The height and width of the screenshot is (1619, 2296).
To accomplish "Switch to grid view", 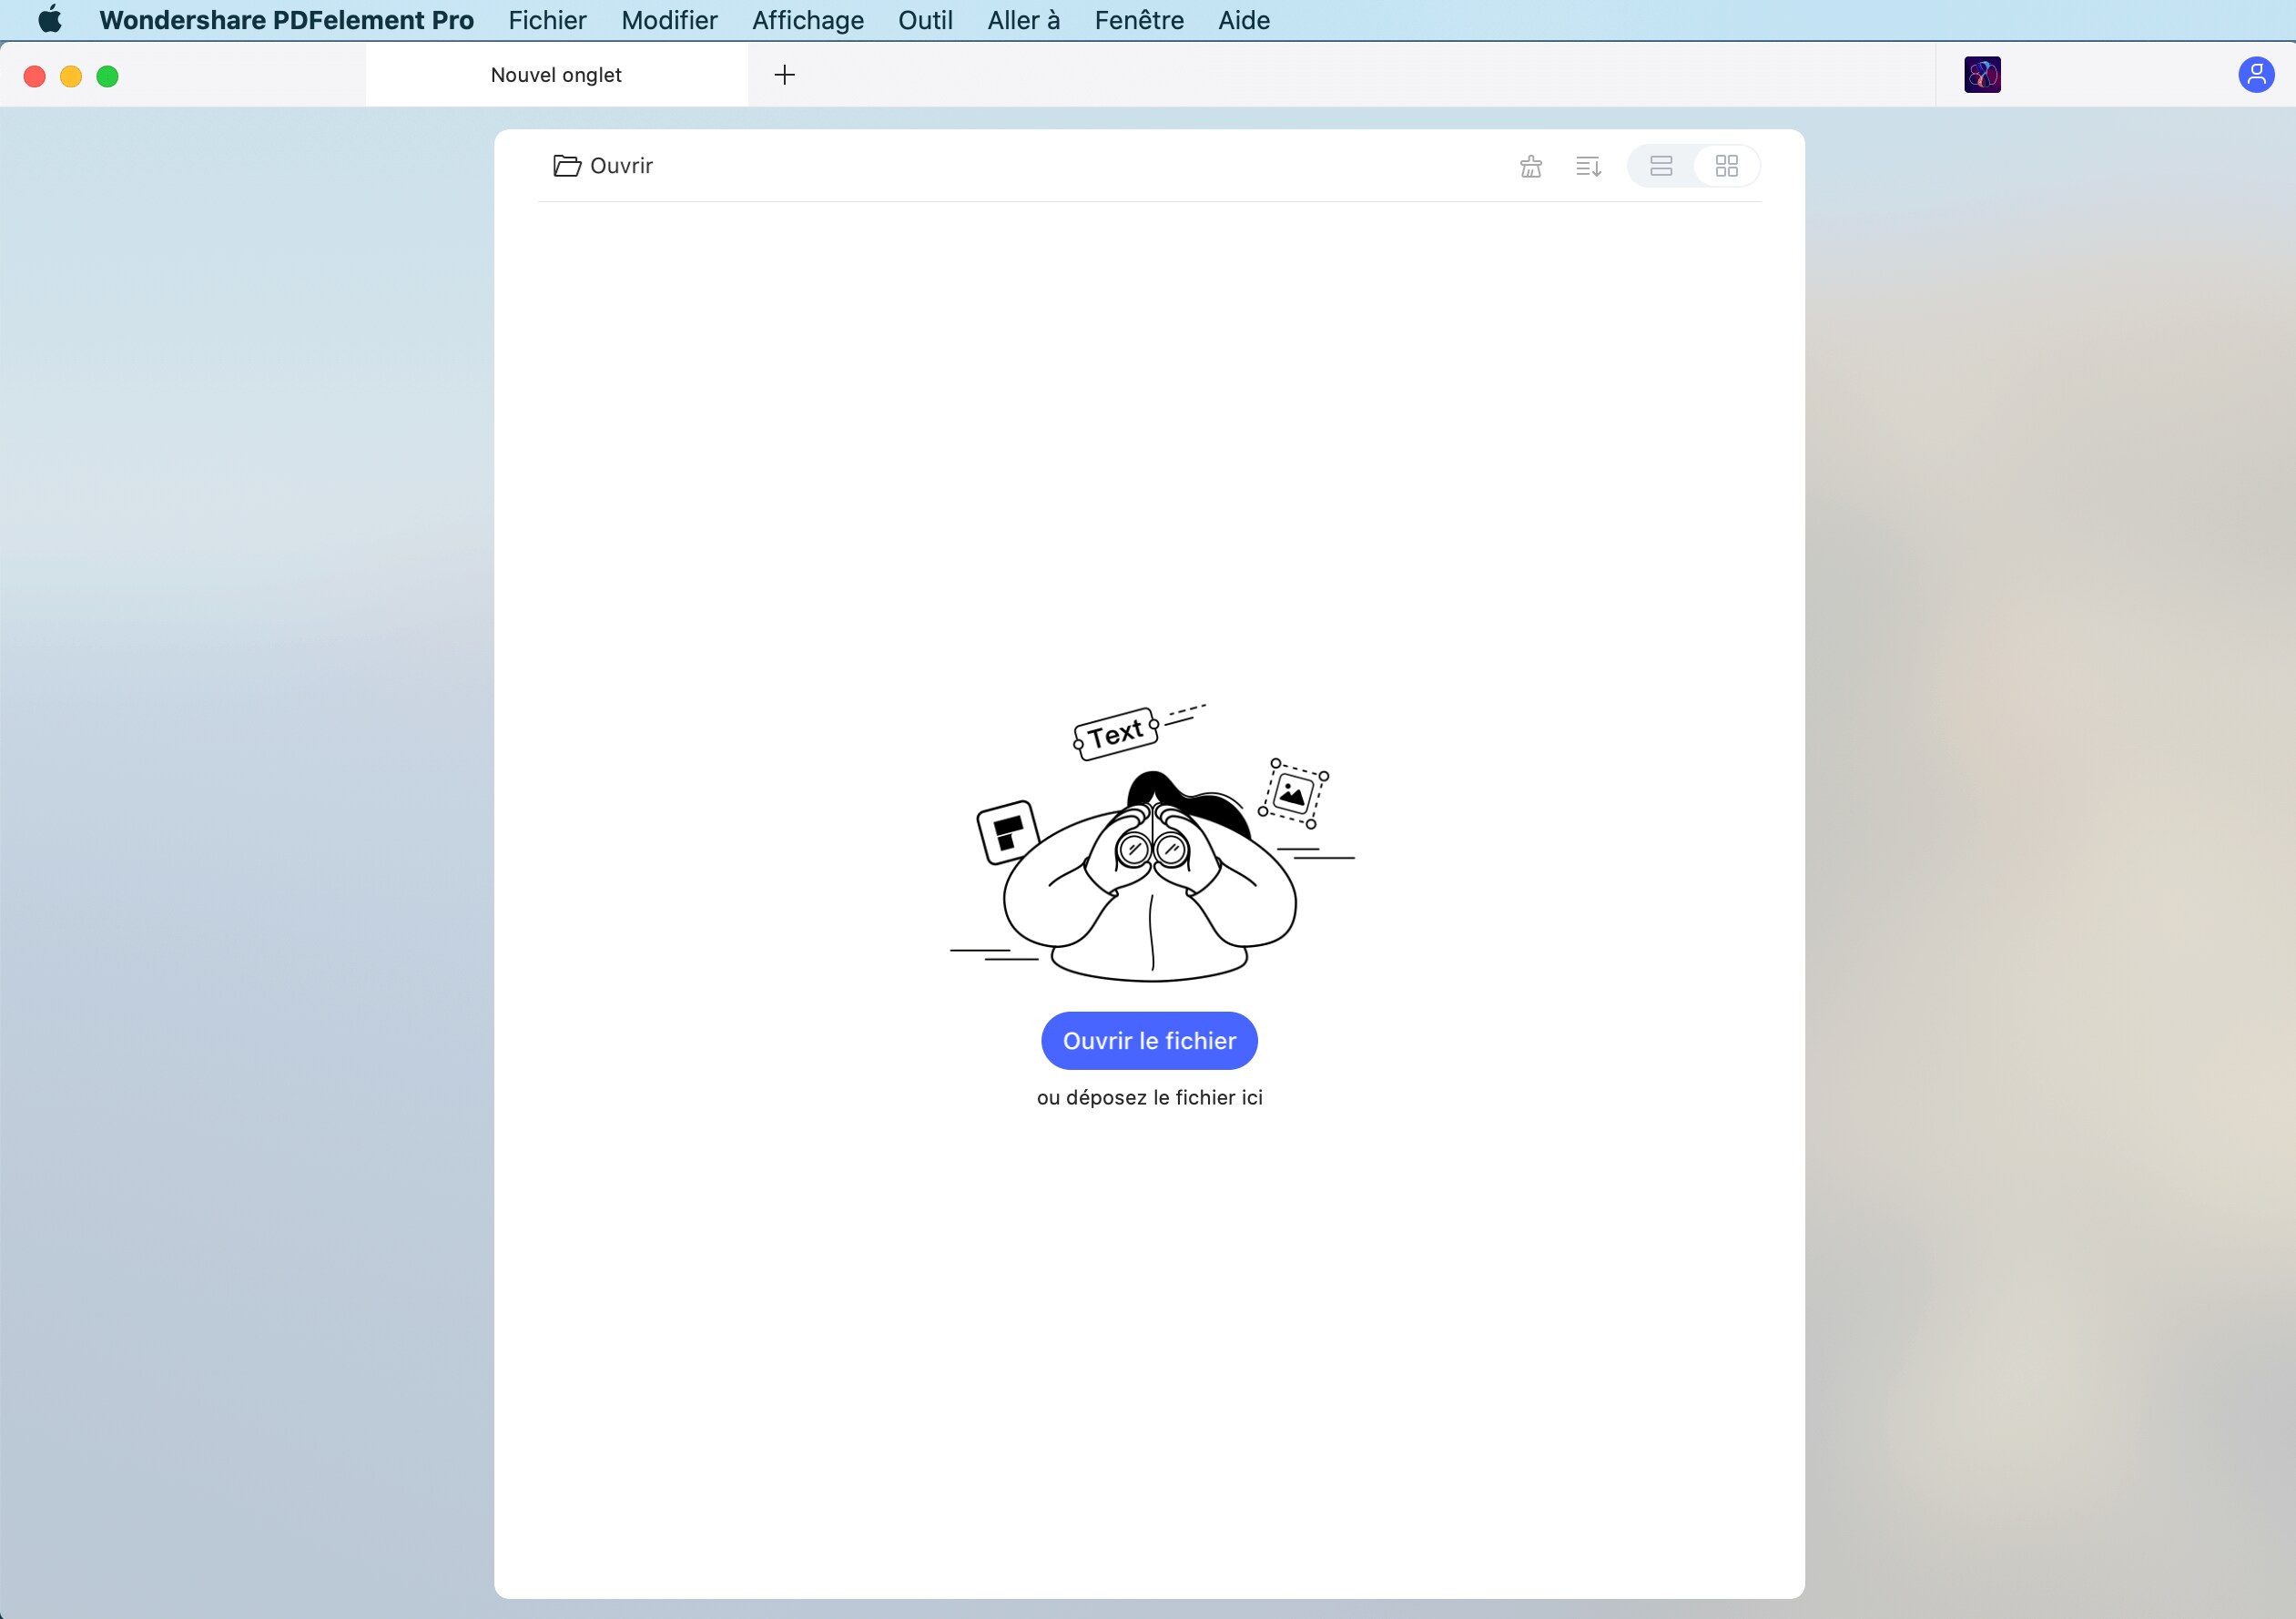I will pyautogui.click(x=1728, y=166).
